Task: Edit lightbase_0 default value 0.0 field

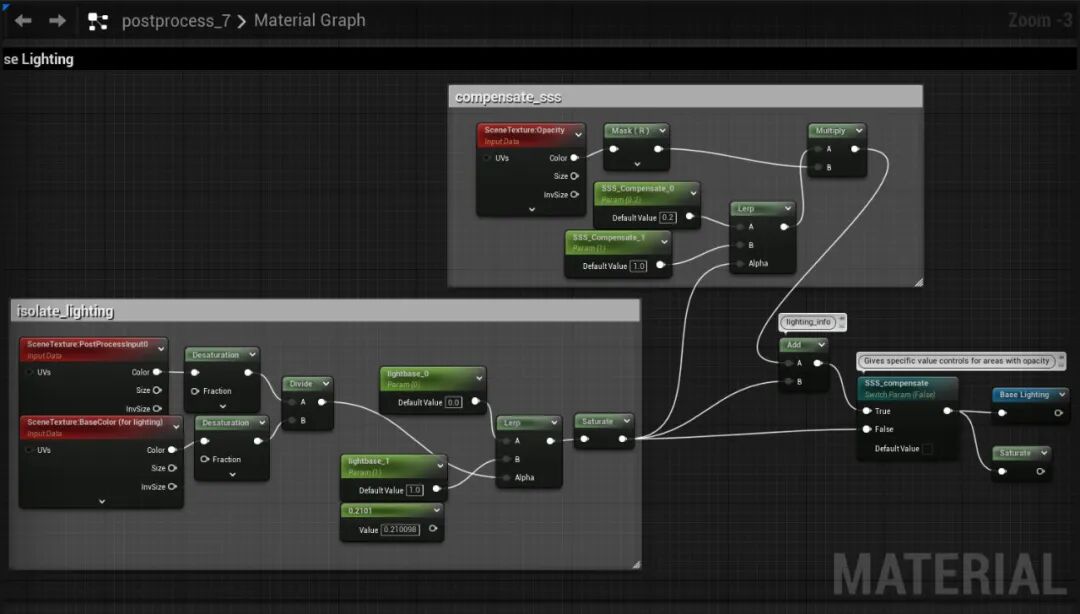Action: click(453, 402)
